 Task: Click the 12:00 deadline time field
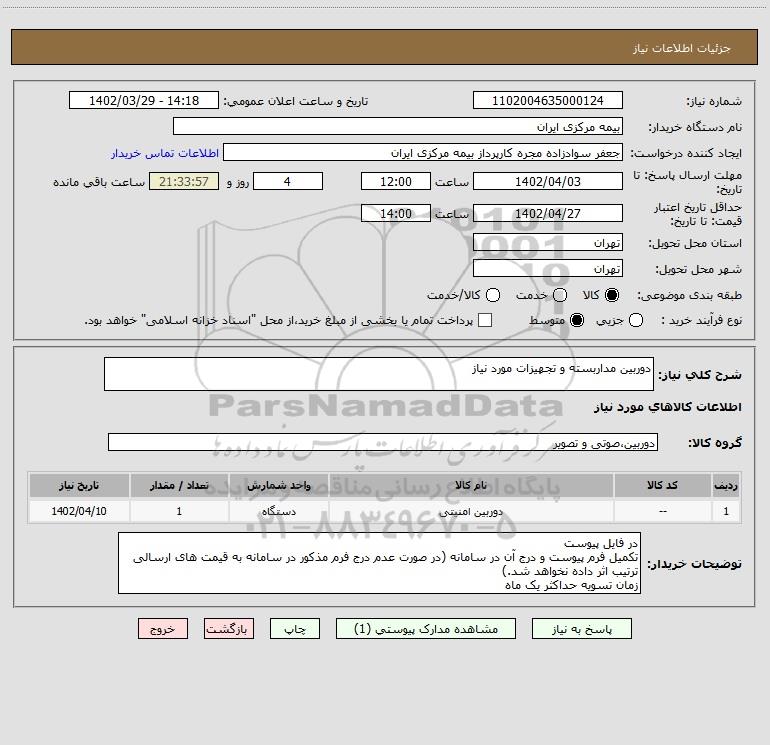point(396,181)
